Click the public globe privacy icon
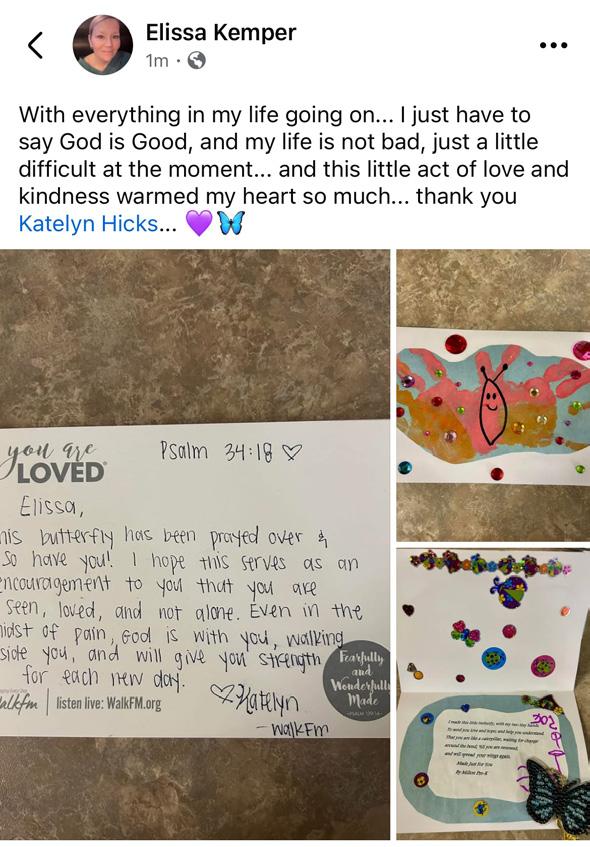This screenshot has height=847, width=590. [x=196, y=61]
